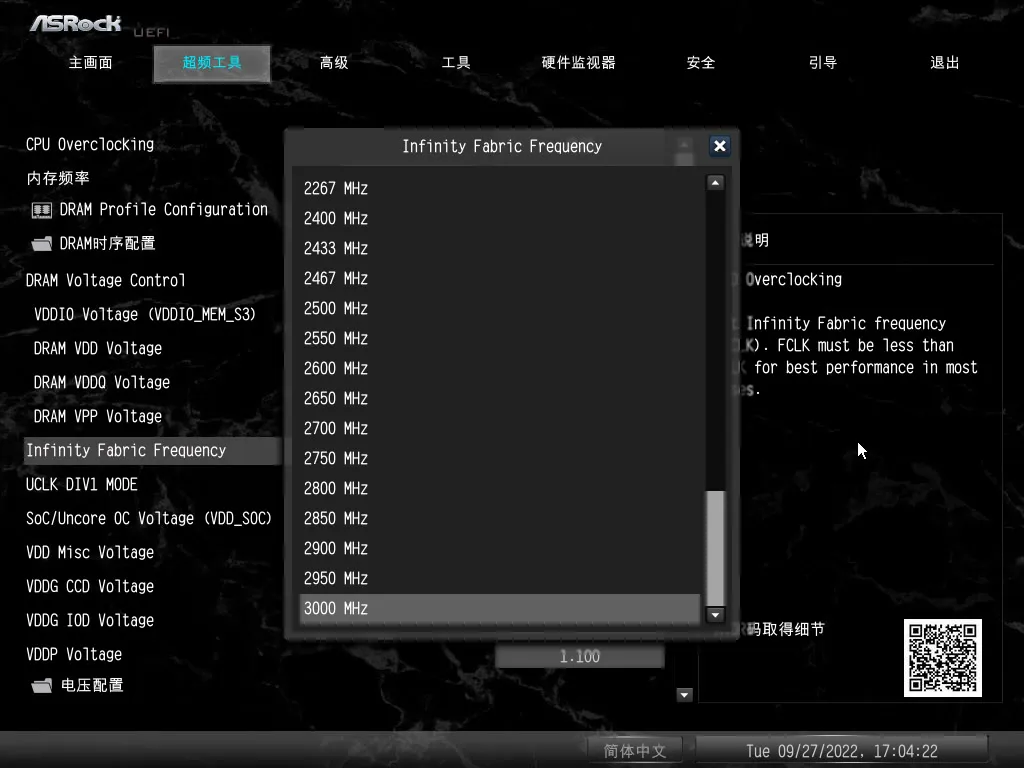
Task: Select 2700 MHz frequency option
Action: 500,429
